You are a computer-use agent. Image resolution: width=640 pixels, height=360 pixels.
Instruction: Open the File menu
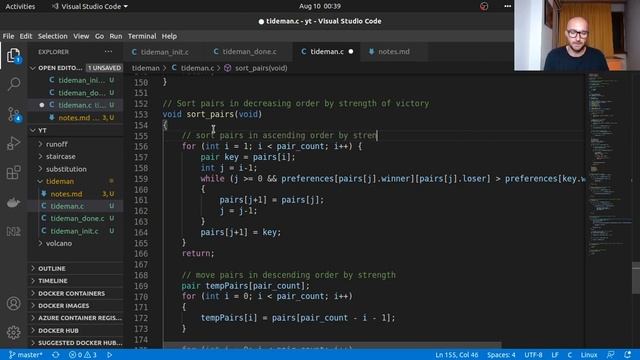[x=8, y=36]
